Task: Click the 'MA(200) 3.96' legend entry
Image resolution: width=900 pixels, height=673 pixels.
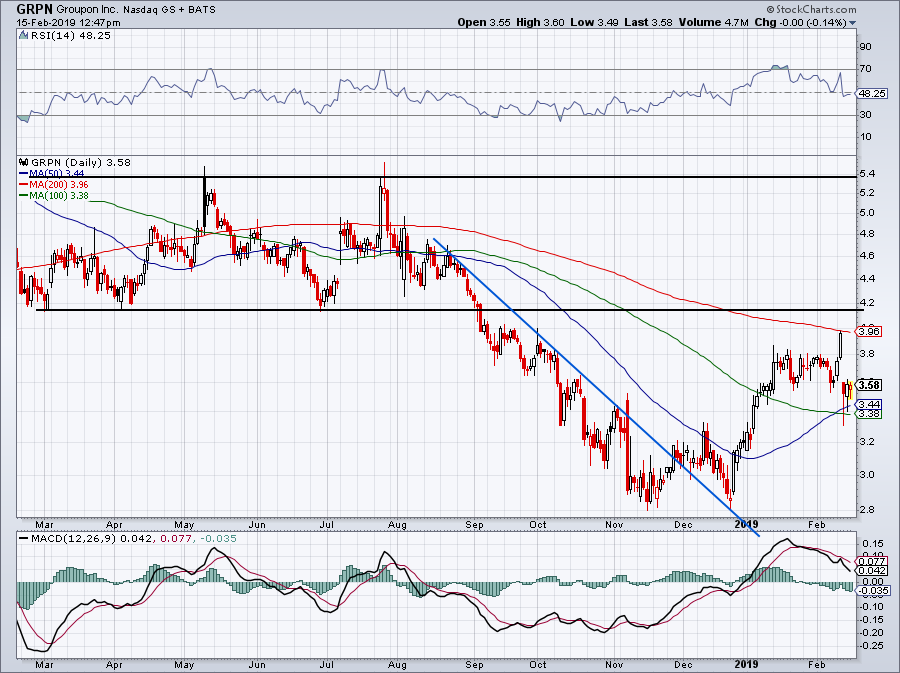Action: click(x=54, y=184)
